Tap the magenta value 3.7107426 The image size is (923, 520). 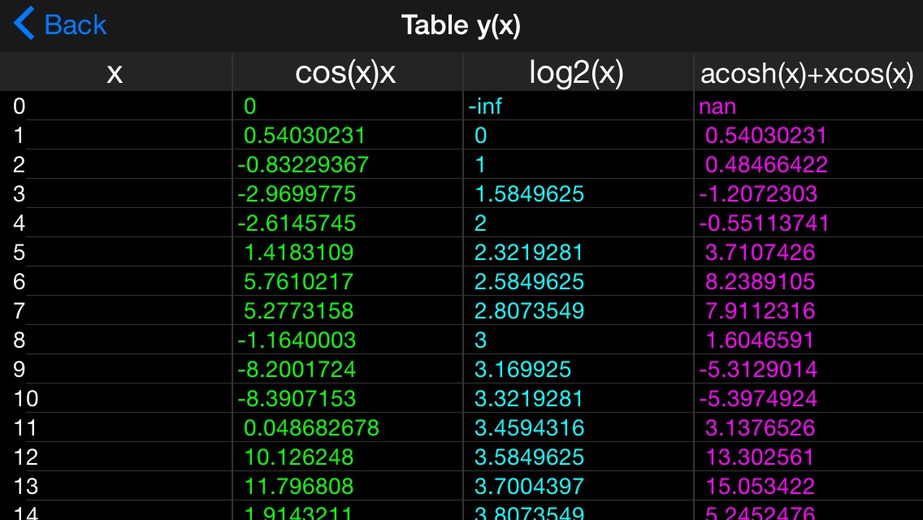point(760,252)
